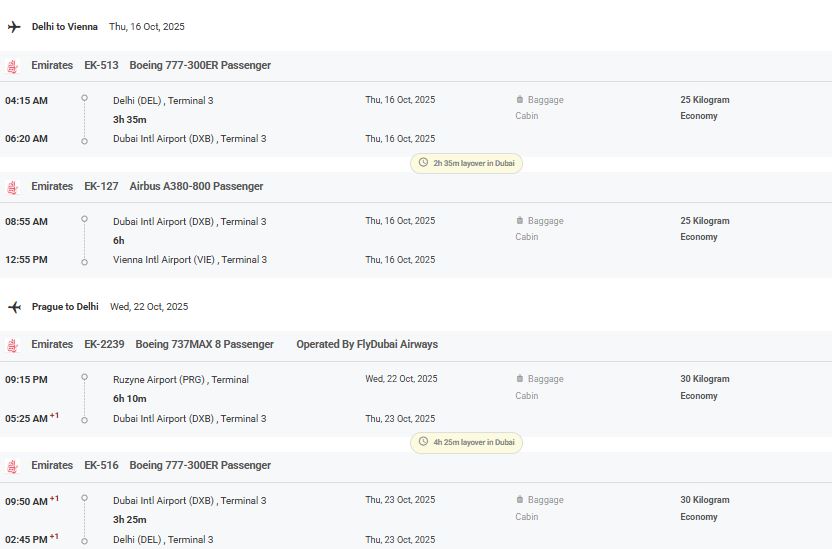Click the clock icon in 4h 25m layover badge
The image size is (832, 549).
click(423, 441)
